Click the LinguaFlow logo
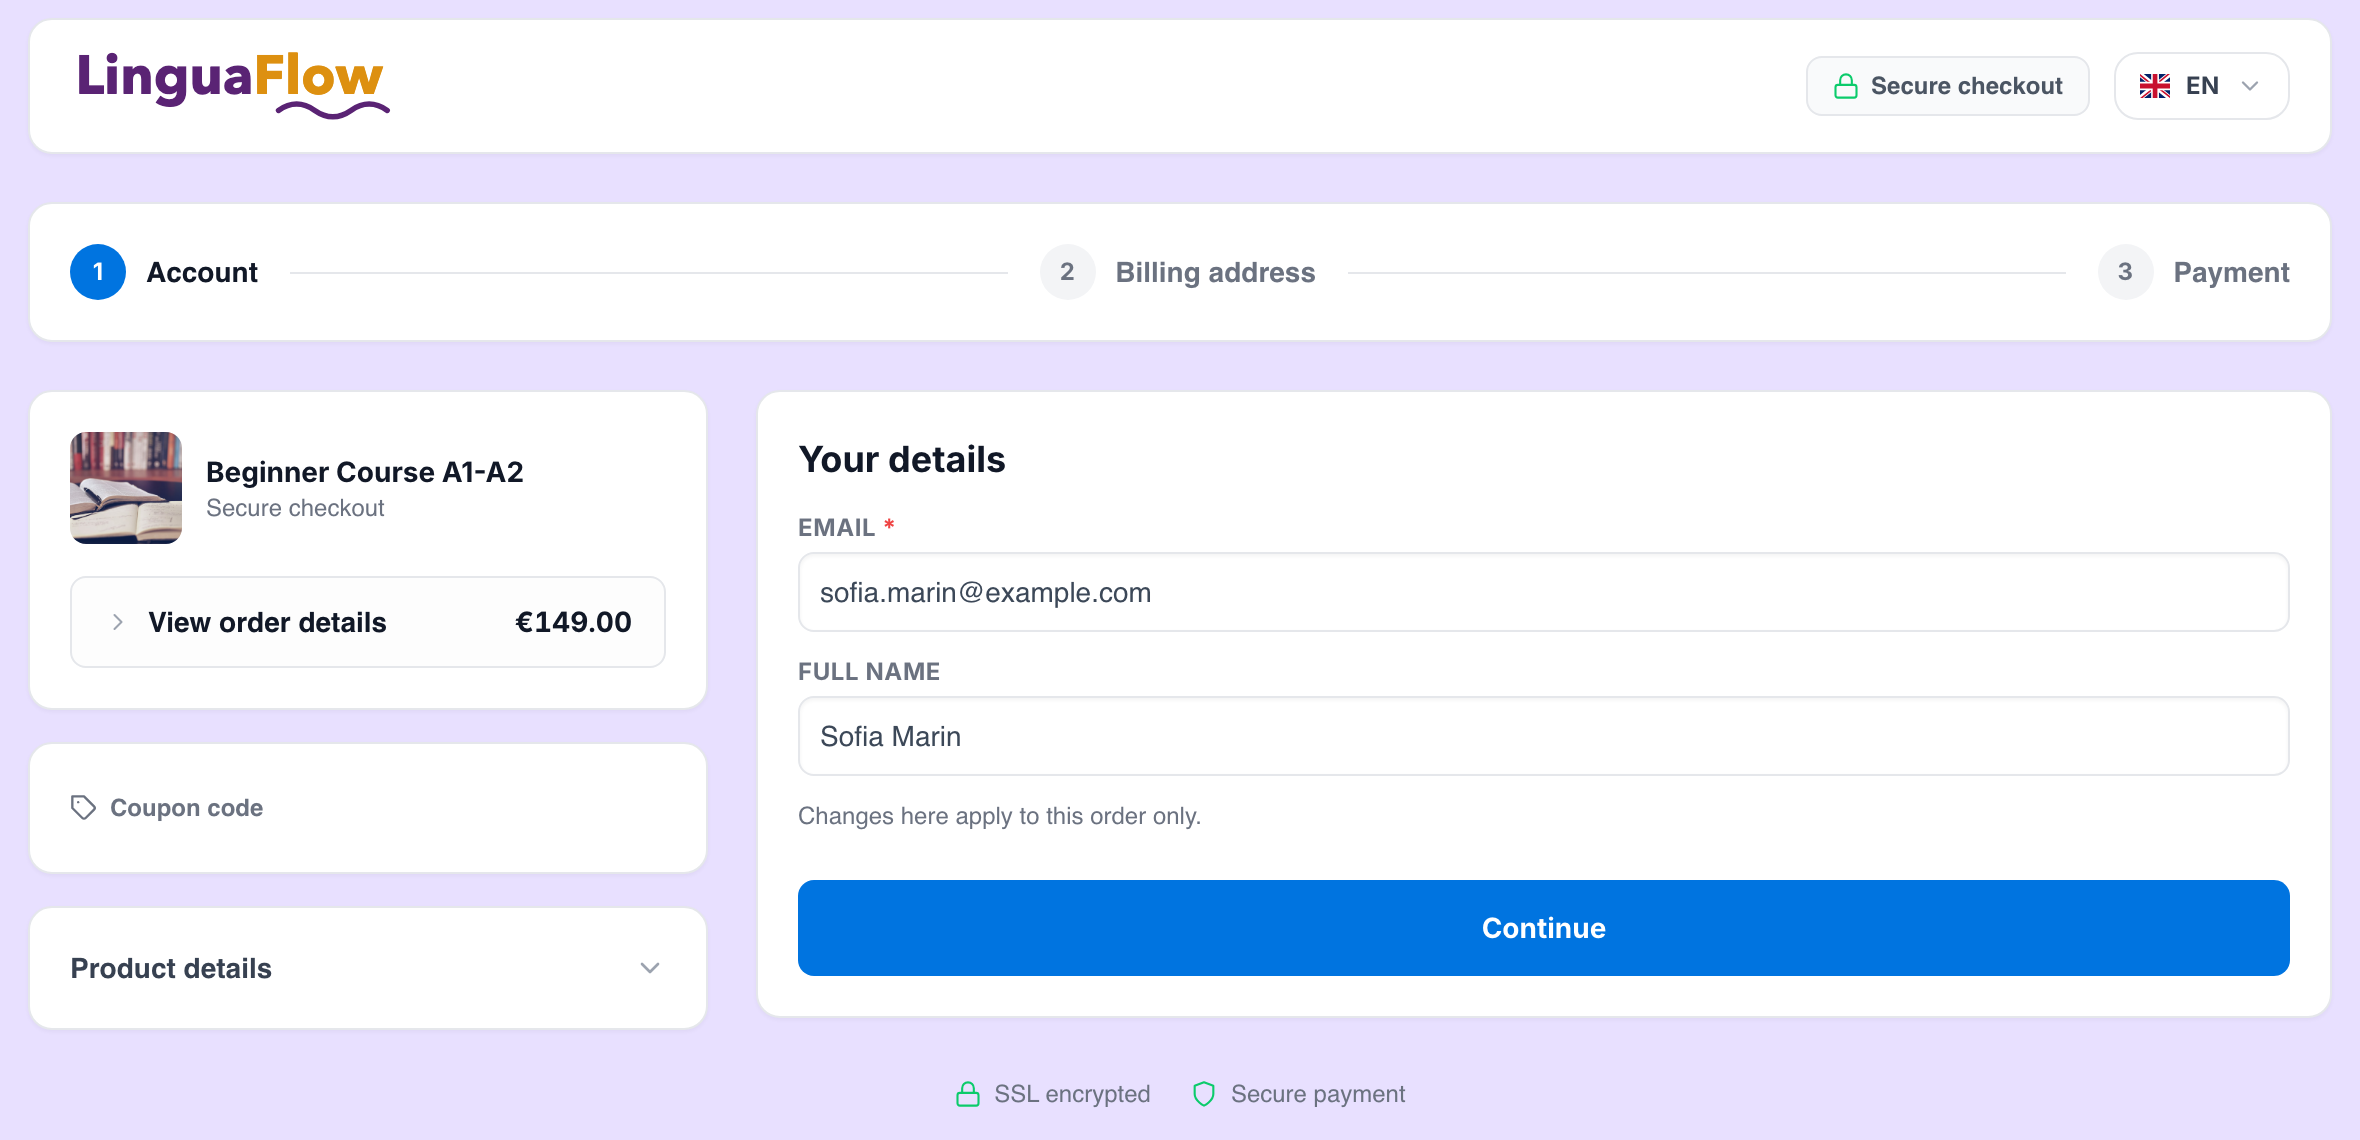This screenshot has width=2360, height=1140. tap(233, 85)
